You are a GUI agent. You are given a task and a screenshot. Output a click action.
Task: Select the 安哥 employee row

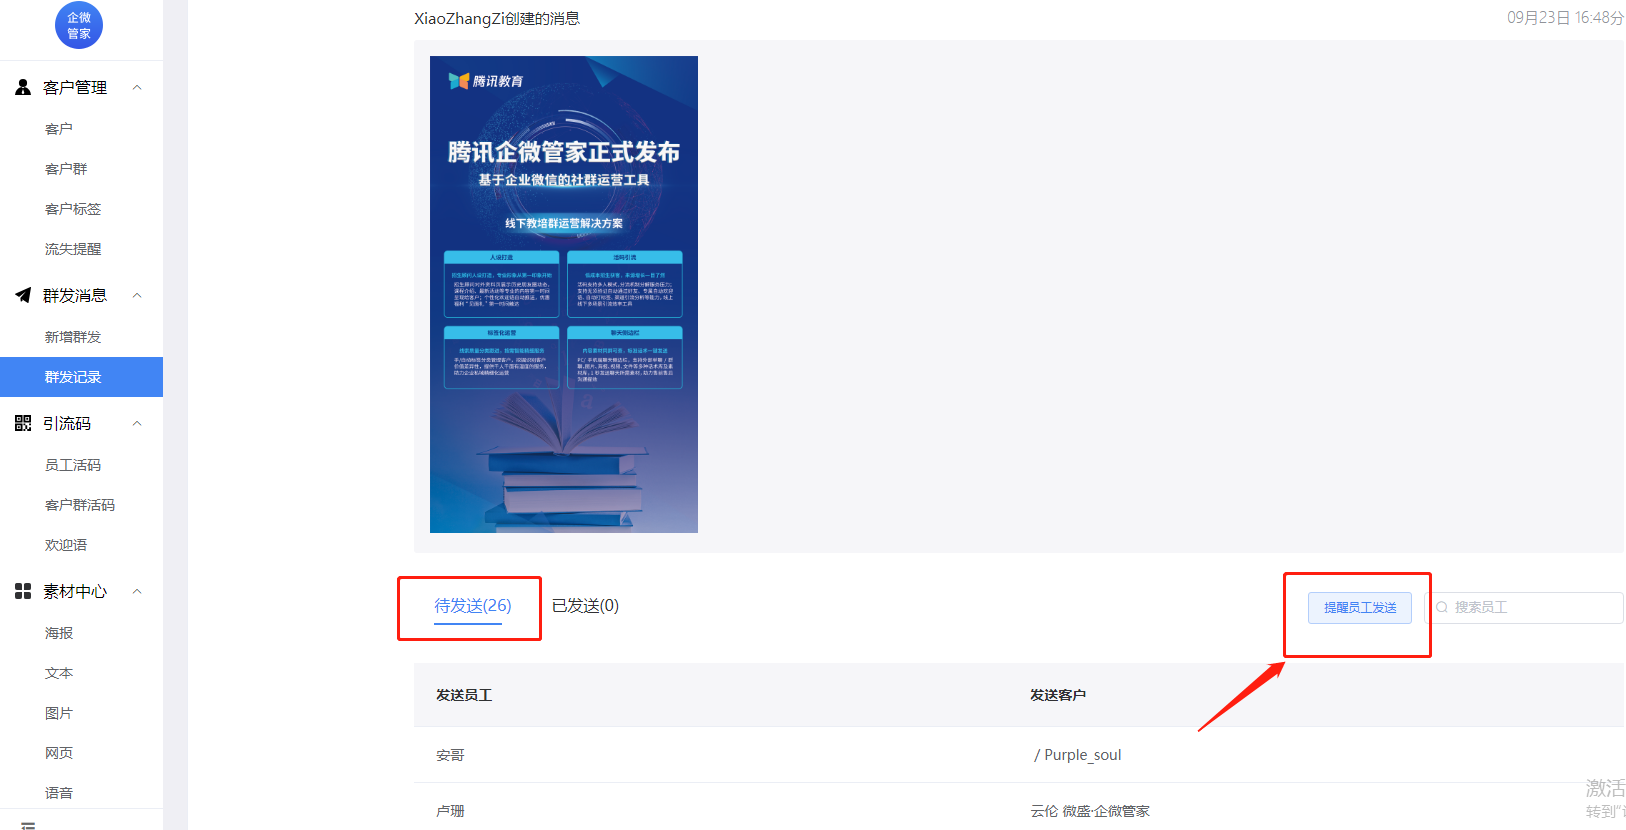point(1019,755)
